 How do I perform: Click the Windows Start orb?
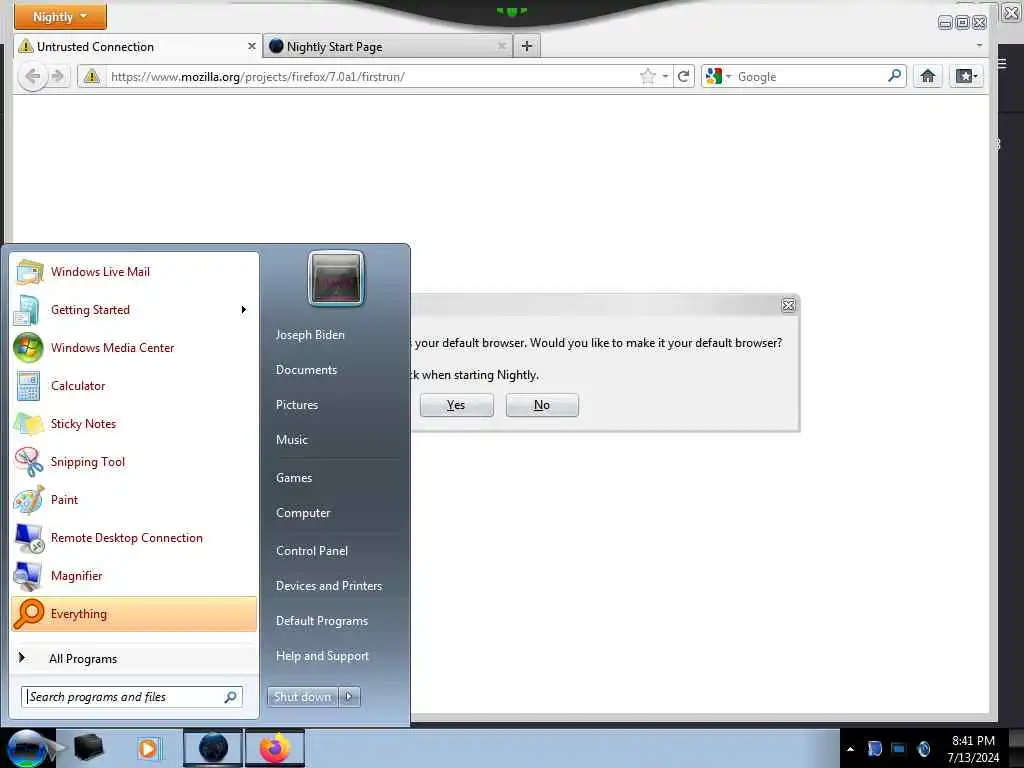[x=27, y=748]
